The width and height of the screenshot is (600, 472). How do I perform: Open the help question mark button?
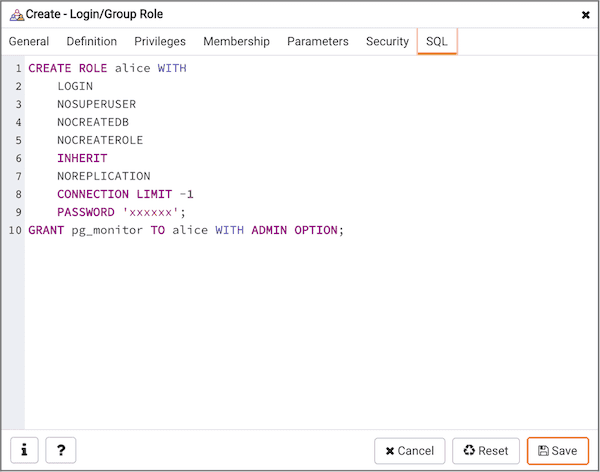point(60,451)
